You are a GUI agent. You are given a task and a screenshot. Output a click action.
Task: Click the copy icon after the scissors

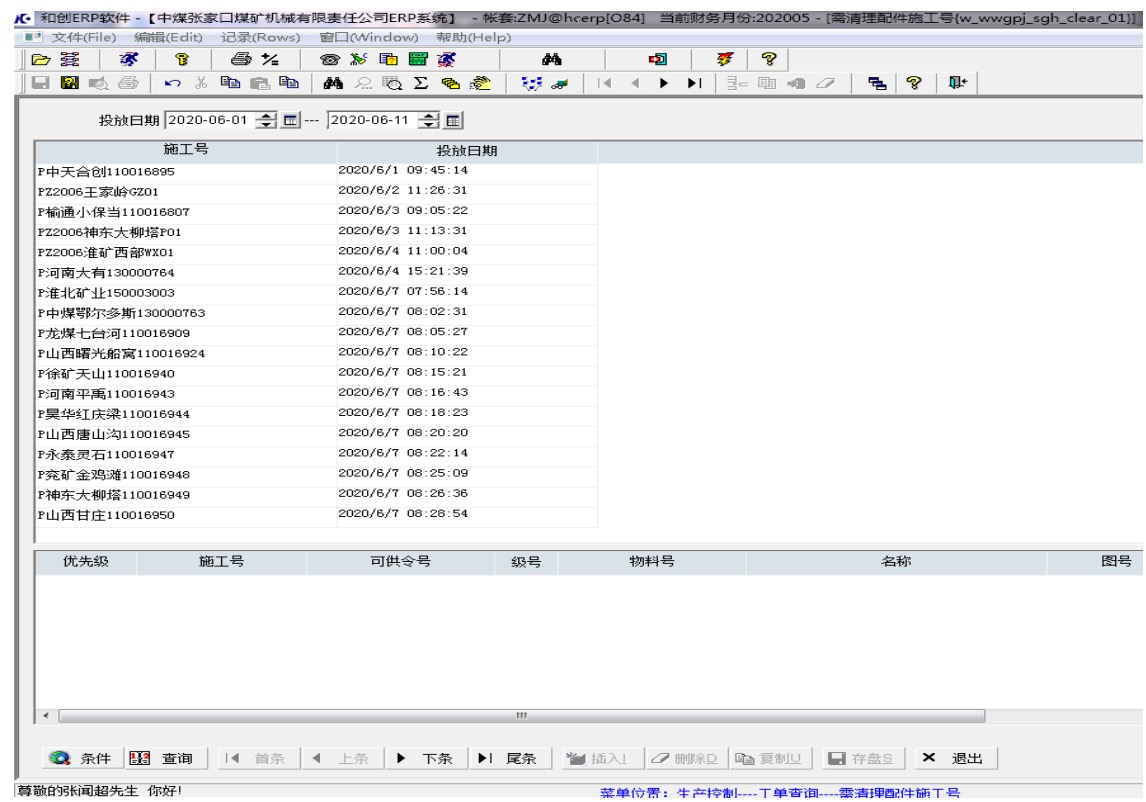click(x=230, y=83)
